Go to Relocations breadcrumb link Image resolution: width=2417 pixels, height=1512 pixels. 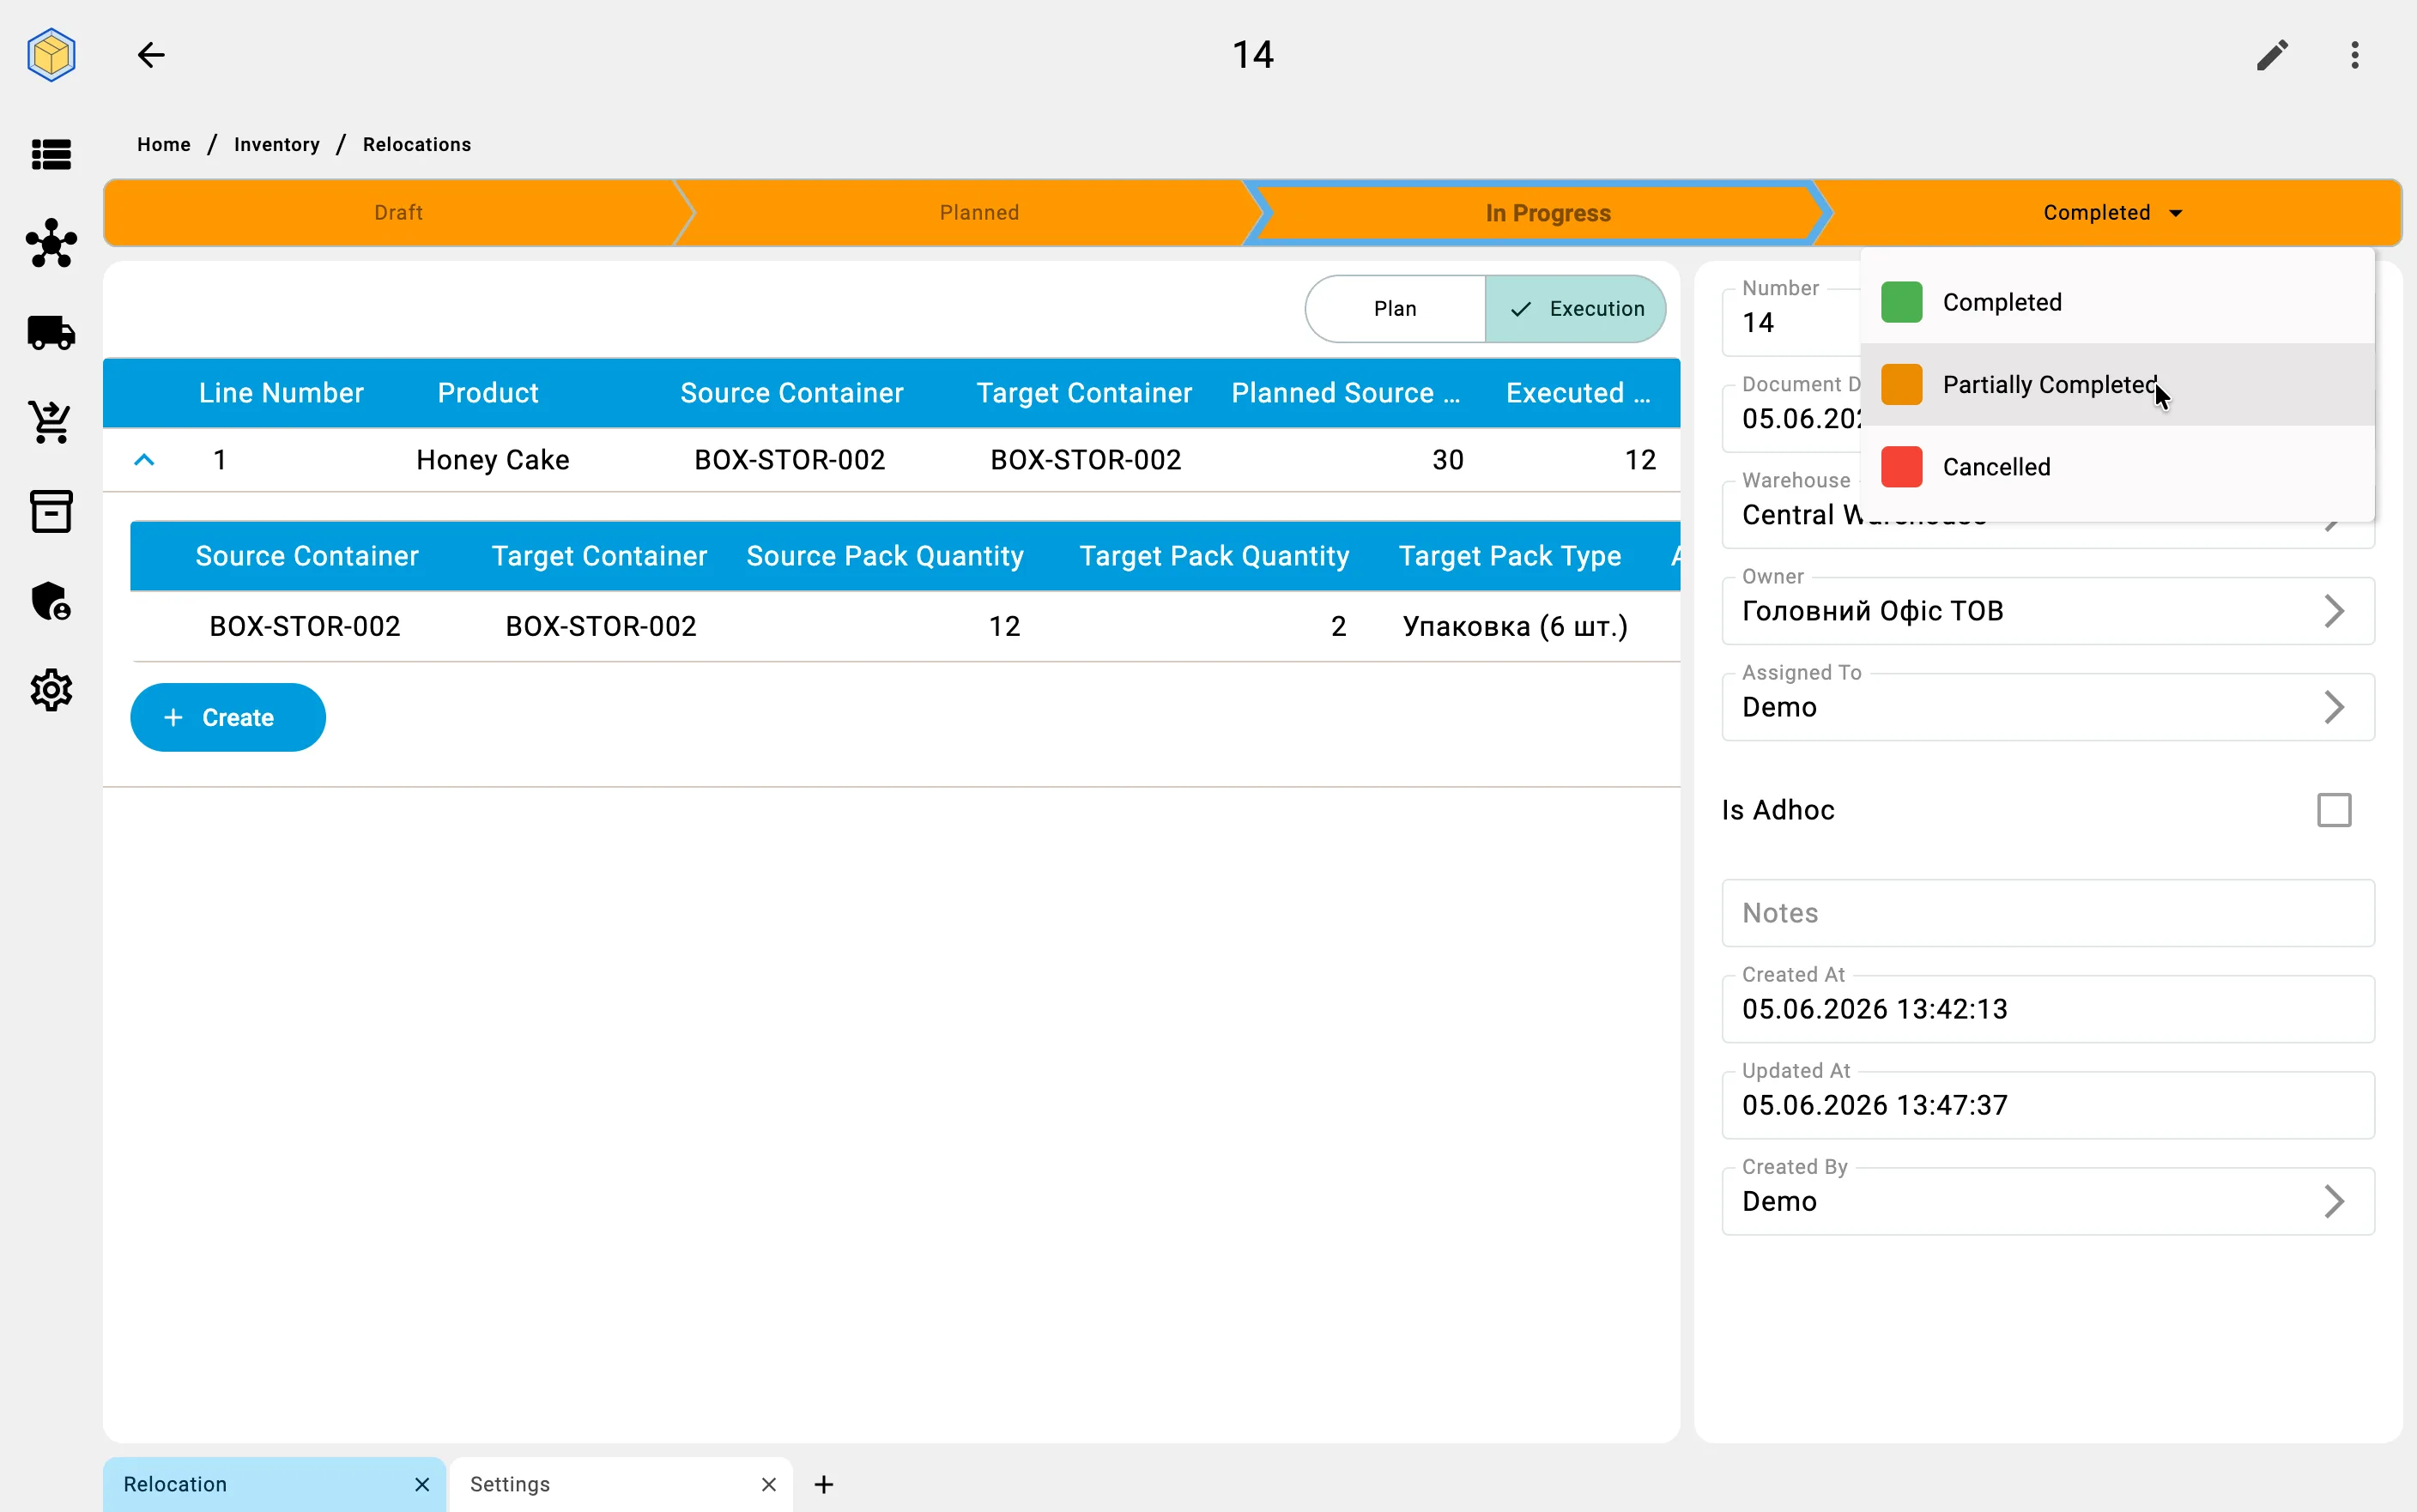tap(417, 145)
